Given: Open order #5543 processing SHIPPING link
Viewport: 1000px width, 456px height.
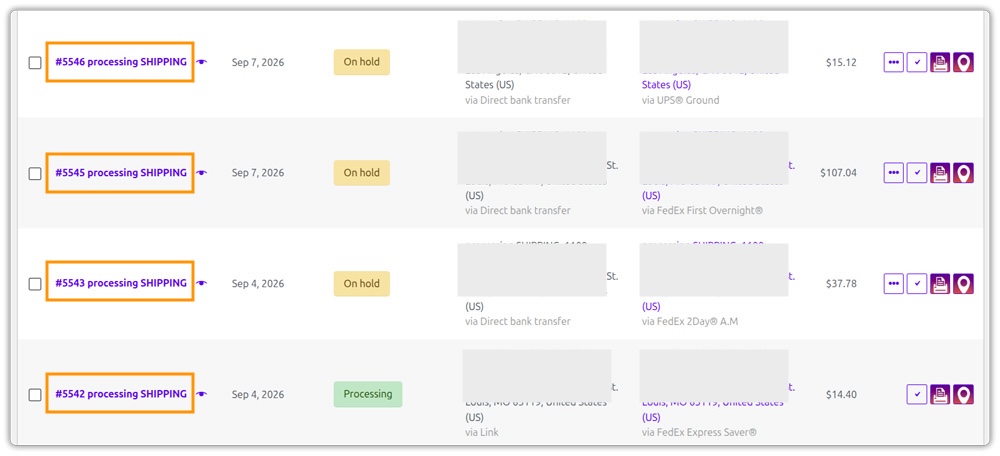Looking at the screenshot, I should coord(121,283).
